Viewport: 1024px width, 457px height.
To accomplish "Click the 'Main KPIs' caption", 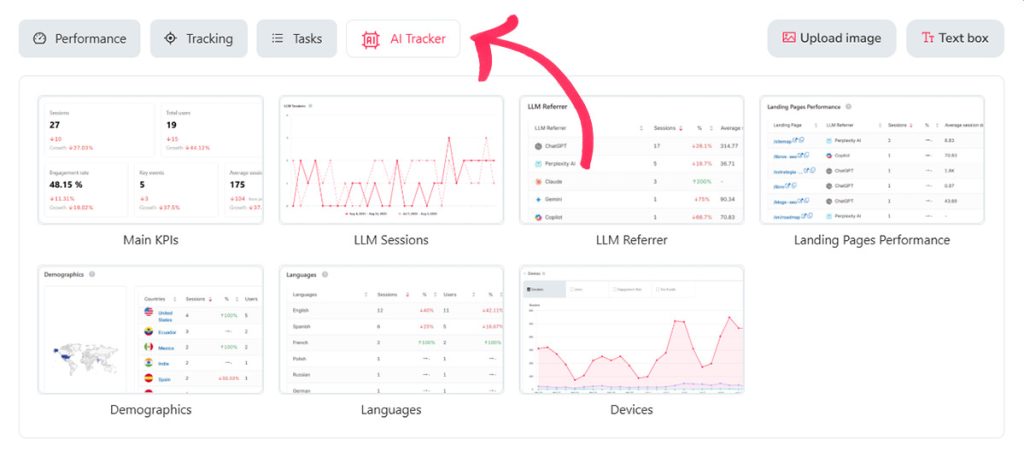I will coord(151,240).
